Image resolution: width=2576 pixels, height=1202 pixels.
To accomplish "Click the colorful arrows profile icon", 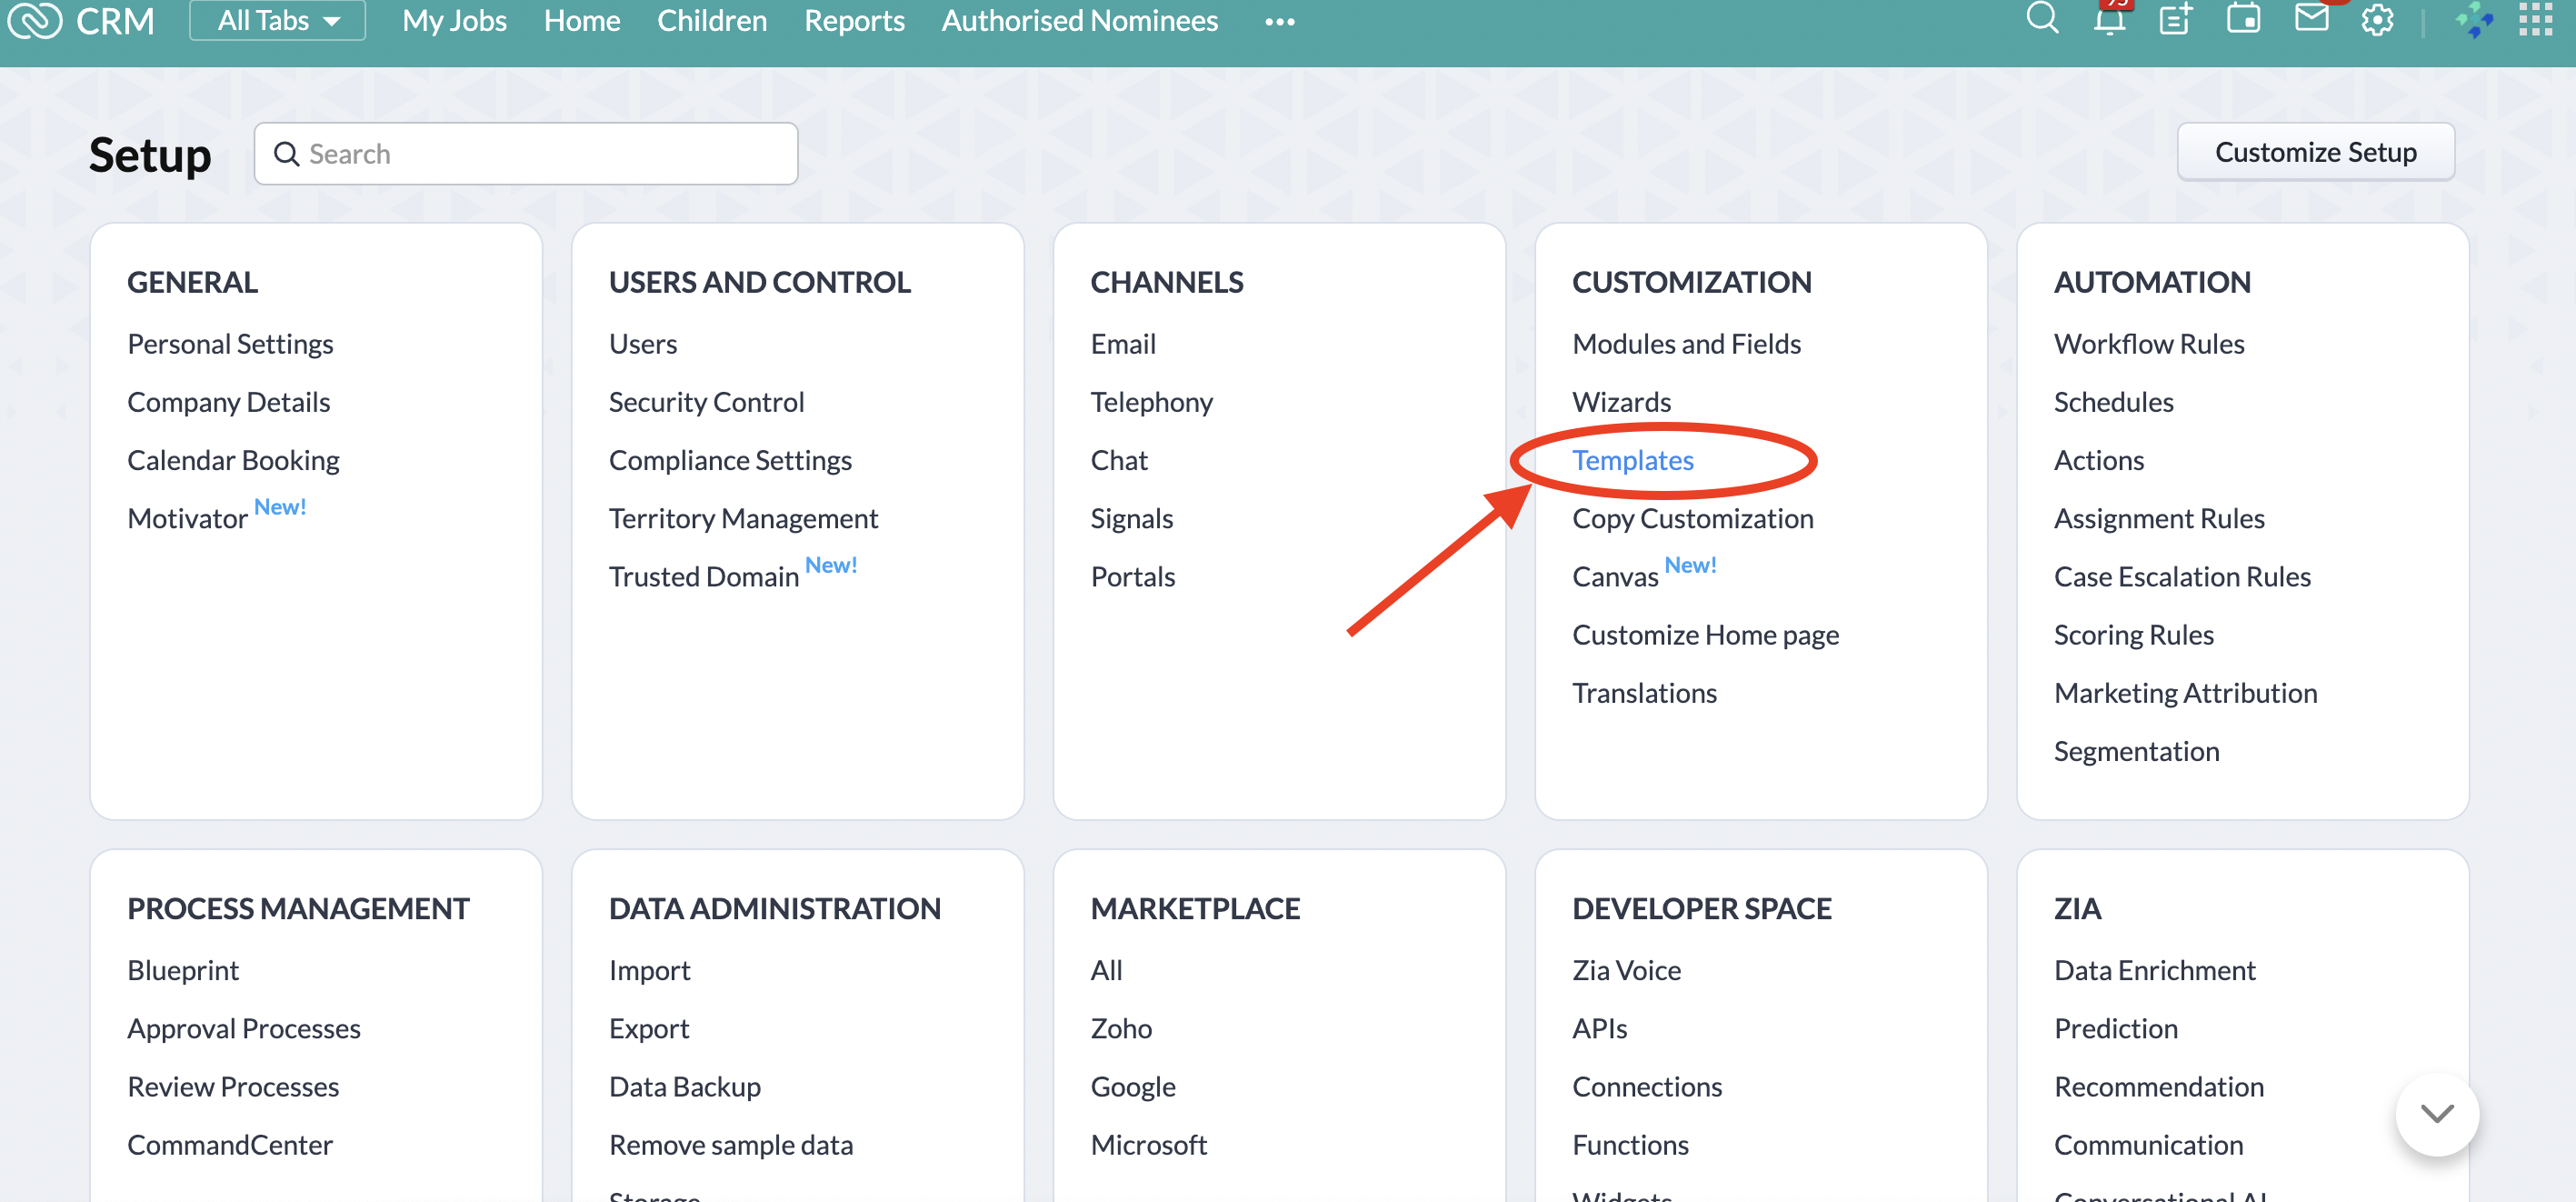I will click(x=2473, y=20).
